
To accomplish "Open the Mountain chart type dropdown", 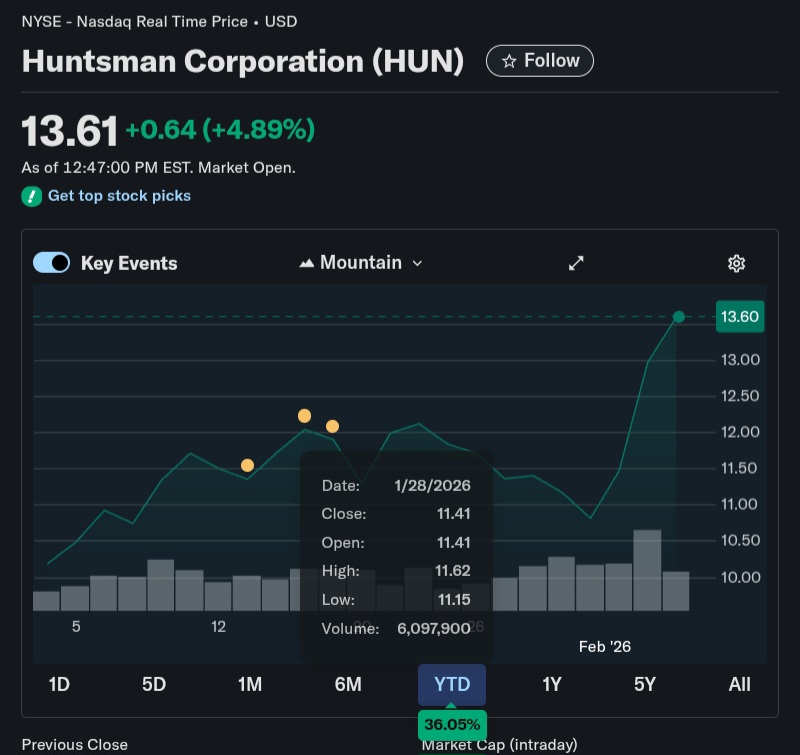I will tap(361, 263).
